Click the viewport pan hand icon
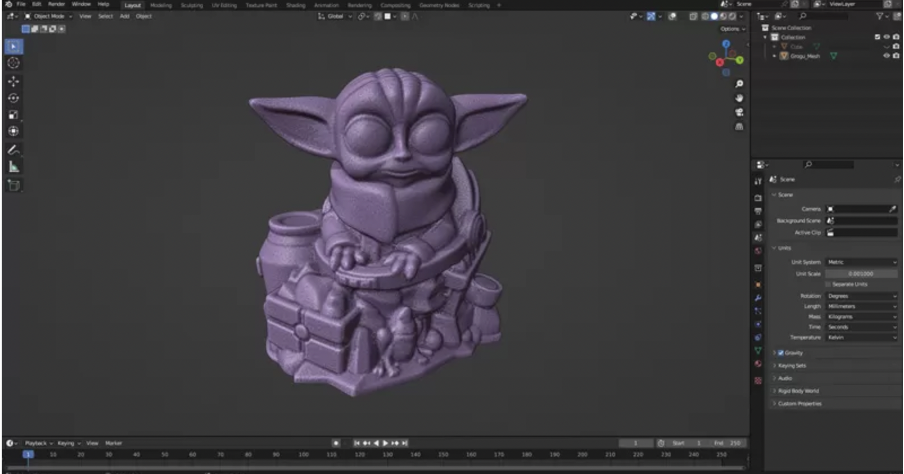Viewport: 904px width, 474px height. tap(739, 98)
